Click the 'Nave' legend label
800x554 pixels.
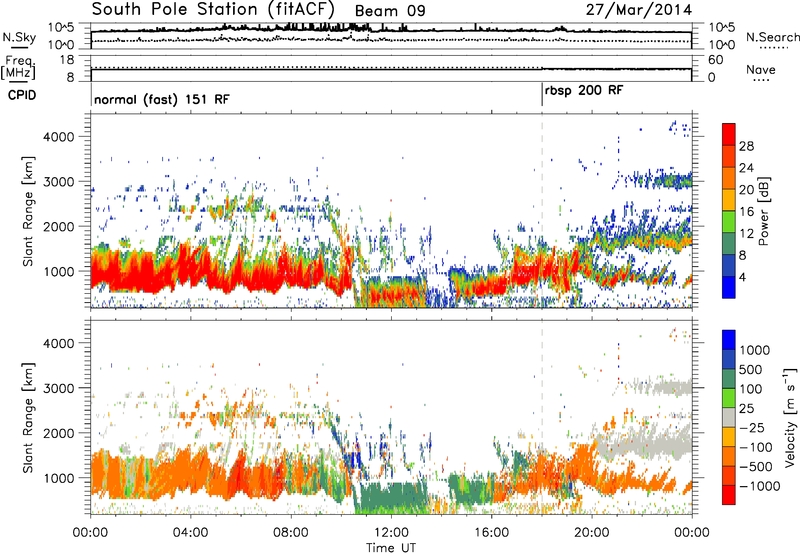pyautogui.click(x=761, y=70)
